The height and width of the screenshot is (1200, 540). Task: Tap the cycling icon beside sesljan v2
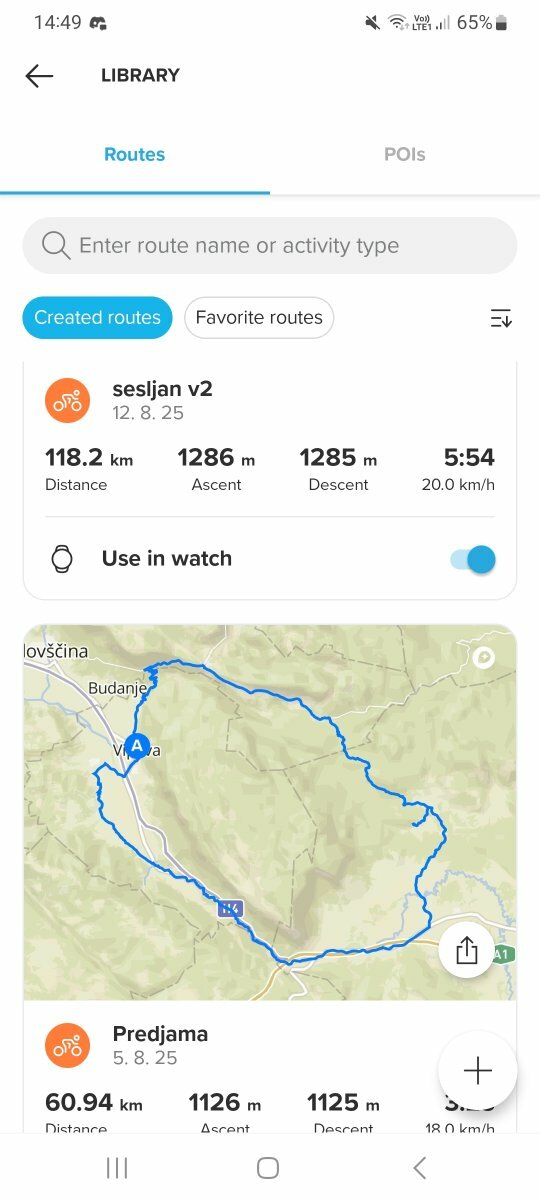pos(68,400)
